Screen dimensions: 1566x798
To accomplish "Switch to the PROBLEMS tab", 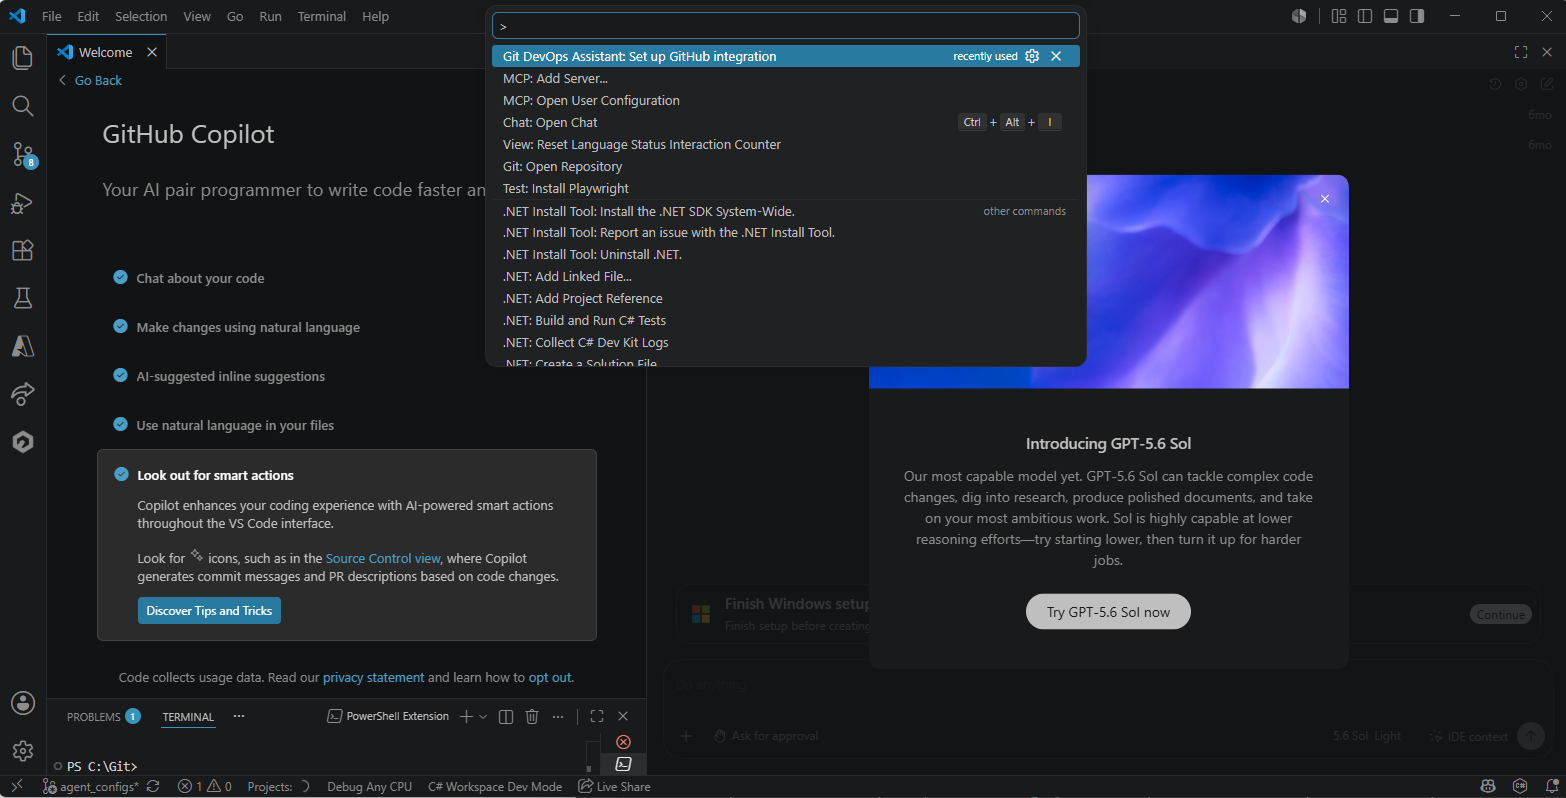I will tap(103, 717).
